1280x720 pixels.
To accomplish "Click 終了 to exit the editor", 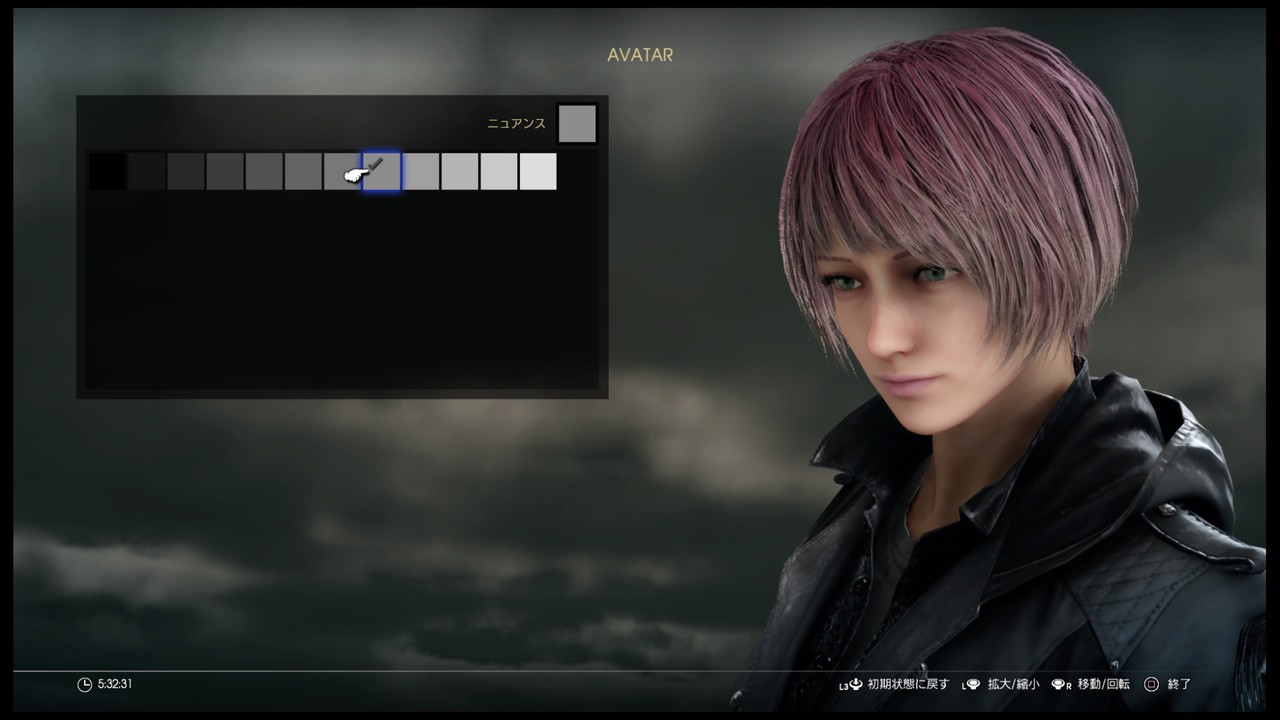I will coord(1180,685).
